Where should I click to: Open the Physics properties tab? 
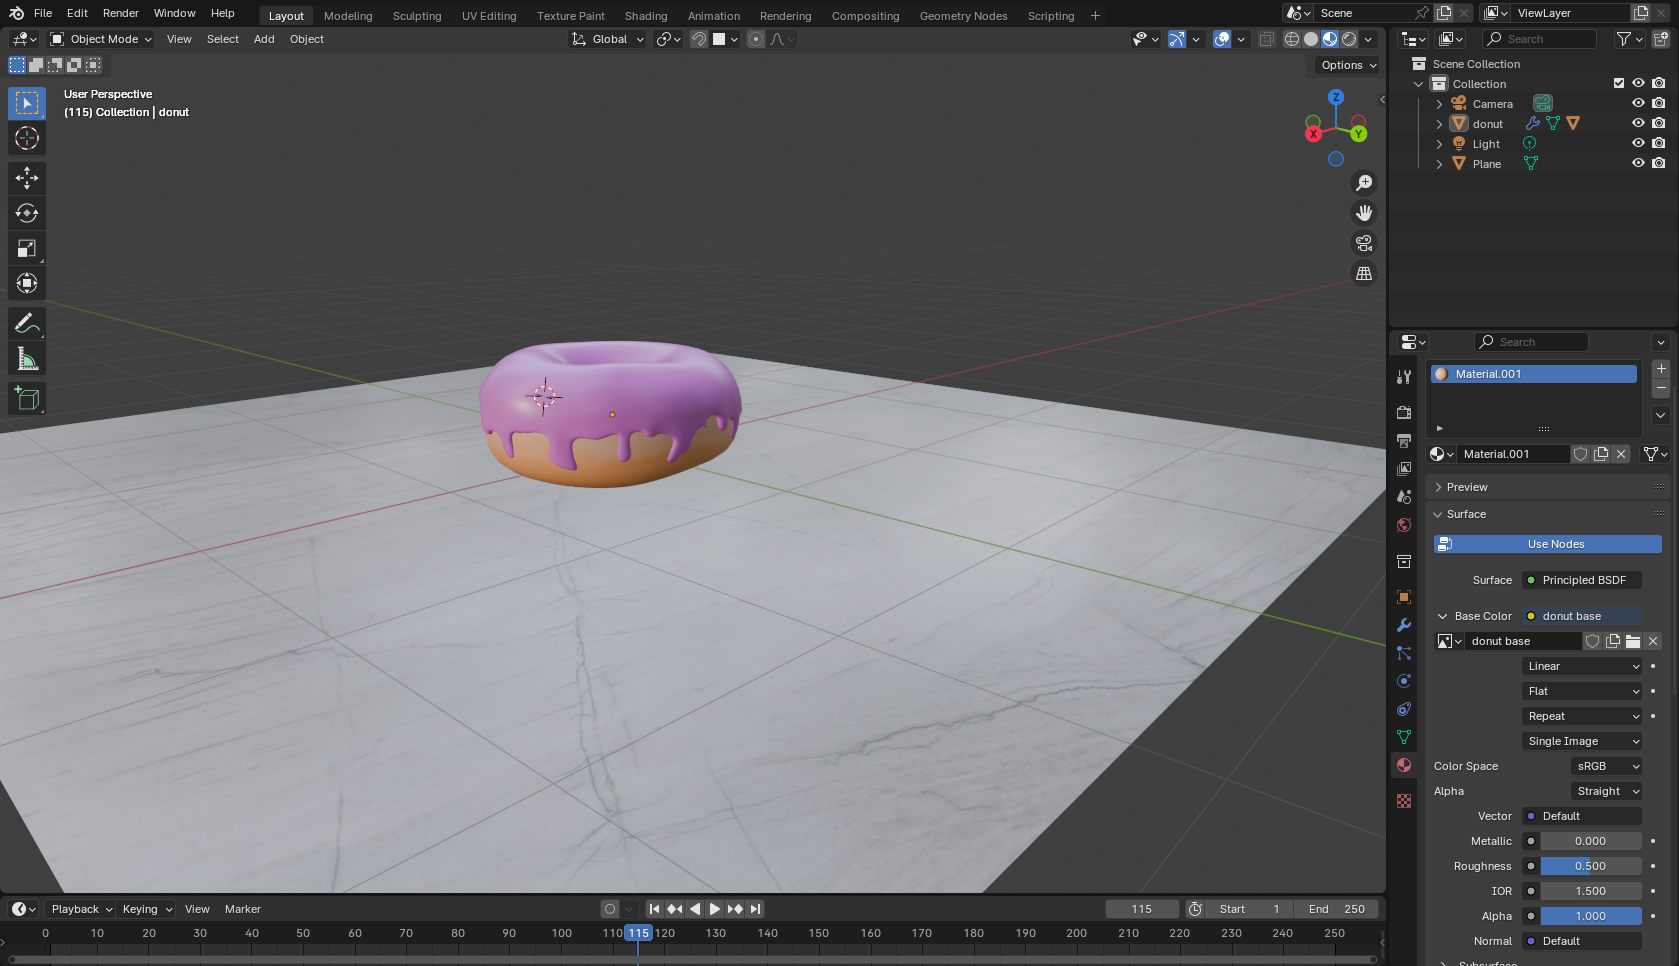[1404, 681]
